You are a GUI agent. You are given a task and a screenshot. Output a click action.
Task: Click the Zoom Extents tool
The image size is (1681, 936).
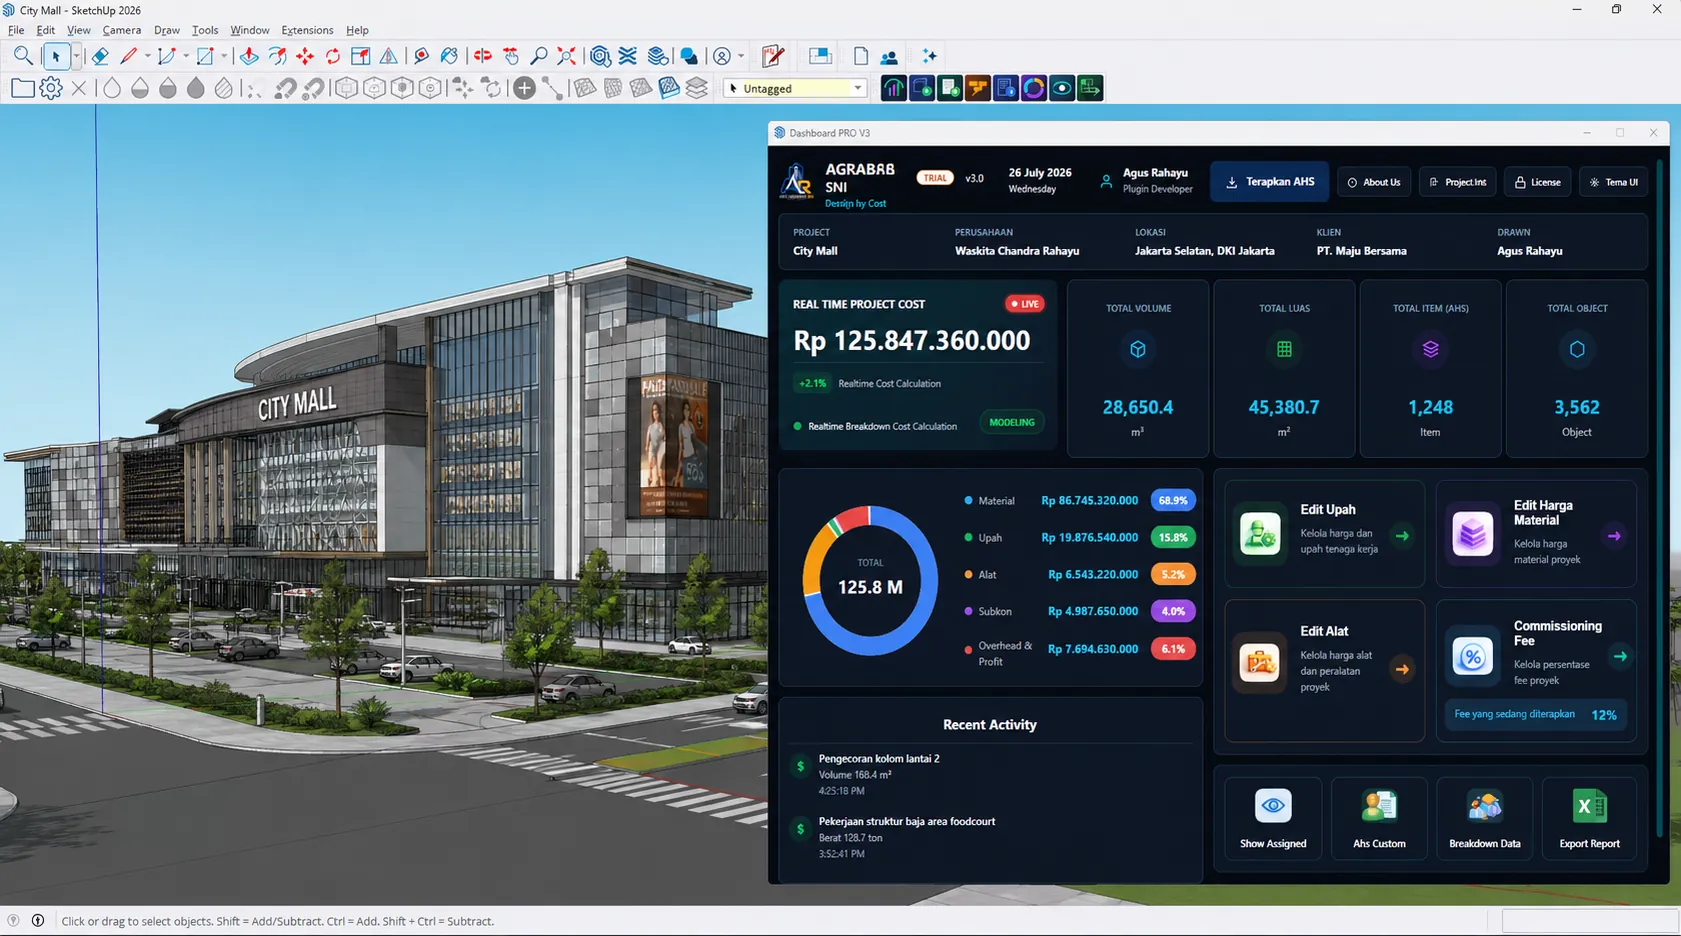point(567,56)
